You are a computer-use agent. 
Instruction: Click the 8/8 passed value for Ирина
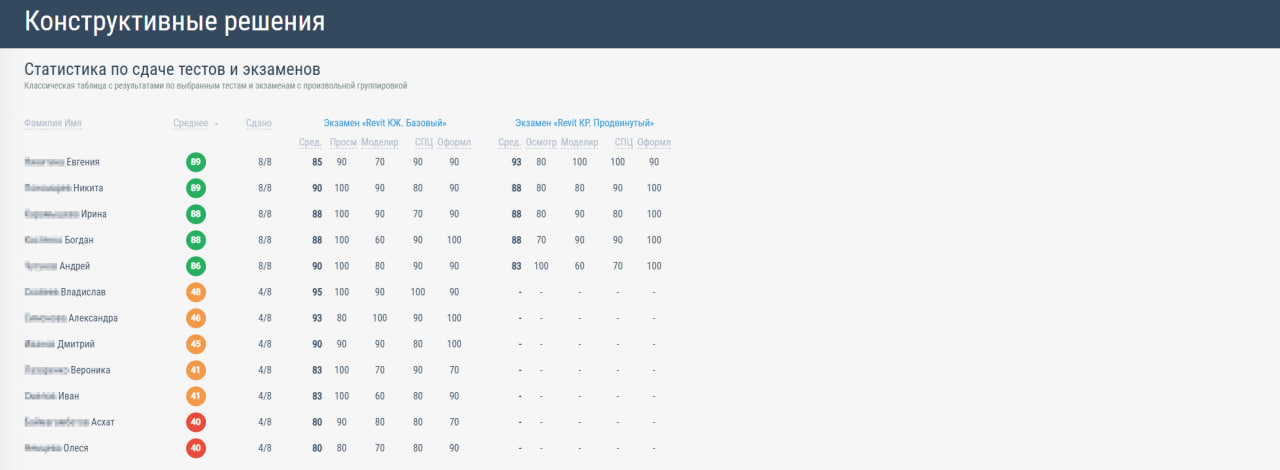tap(265, 214)
